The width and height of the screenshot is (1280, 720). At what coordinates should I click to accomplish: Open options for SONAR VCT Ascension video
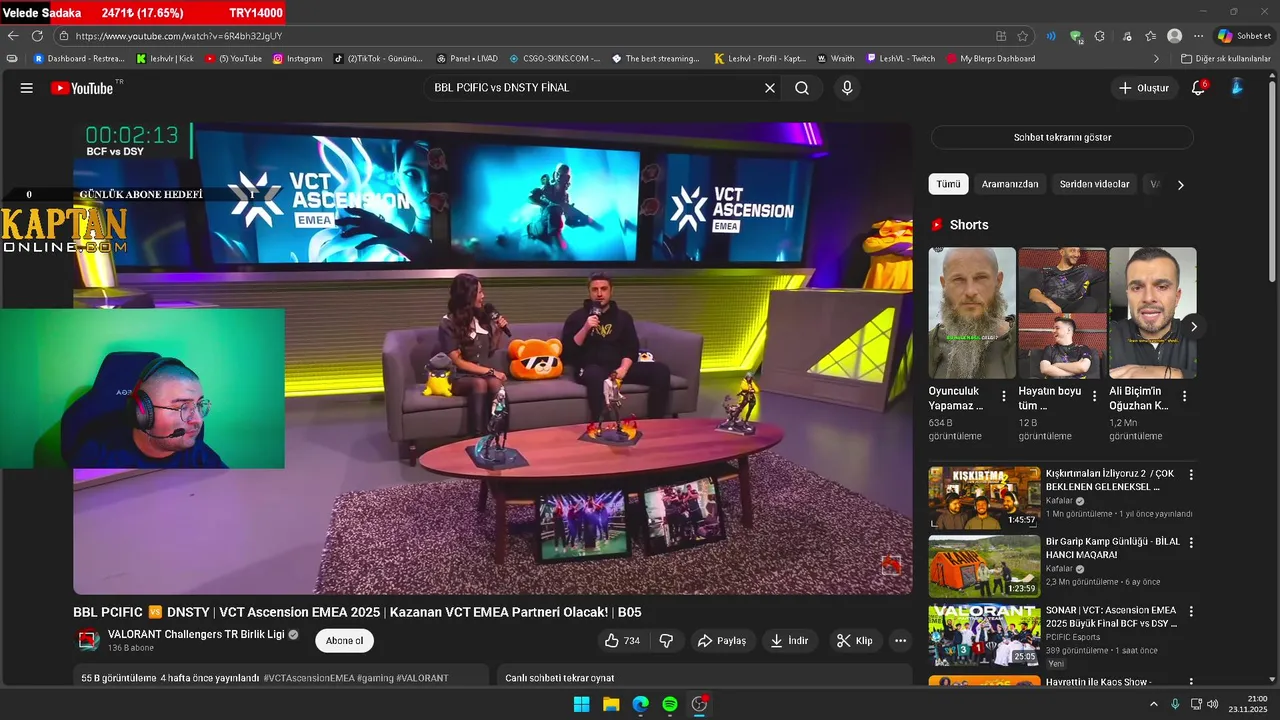(1191, 611)
